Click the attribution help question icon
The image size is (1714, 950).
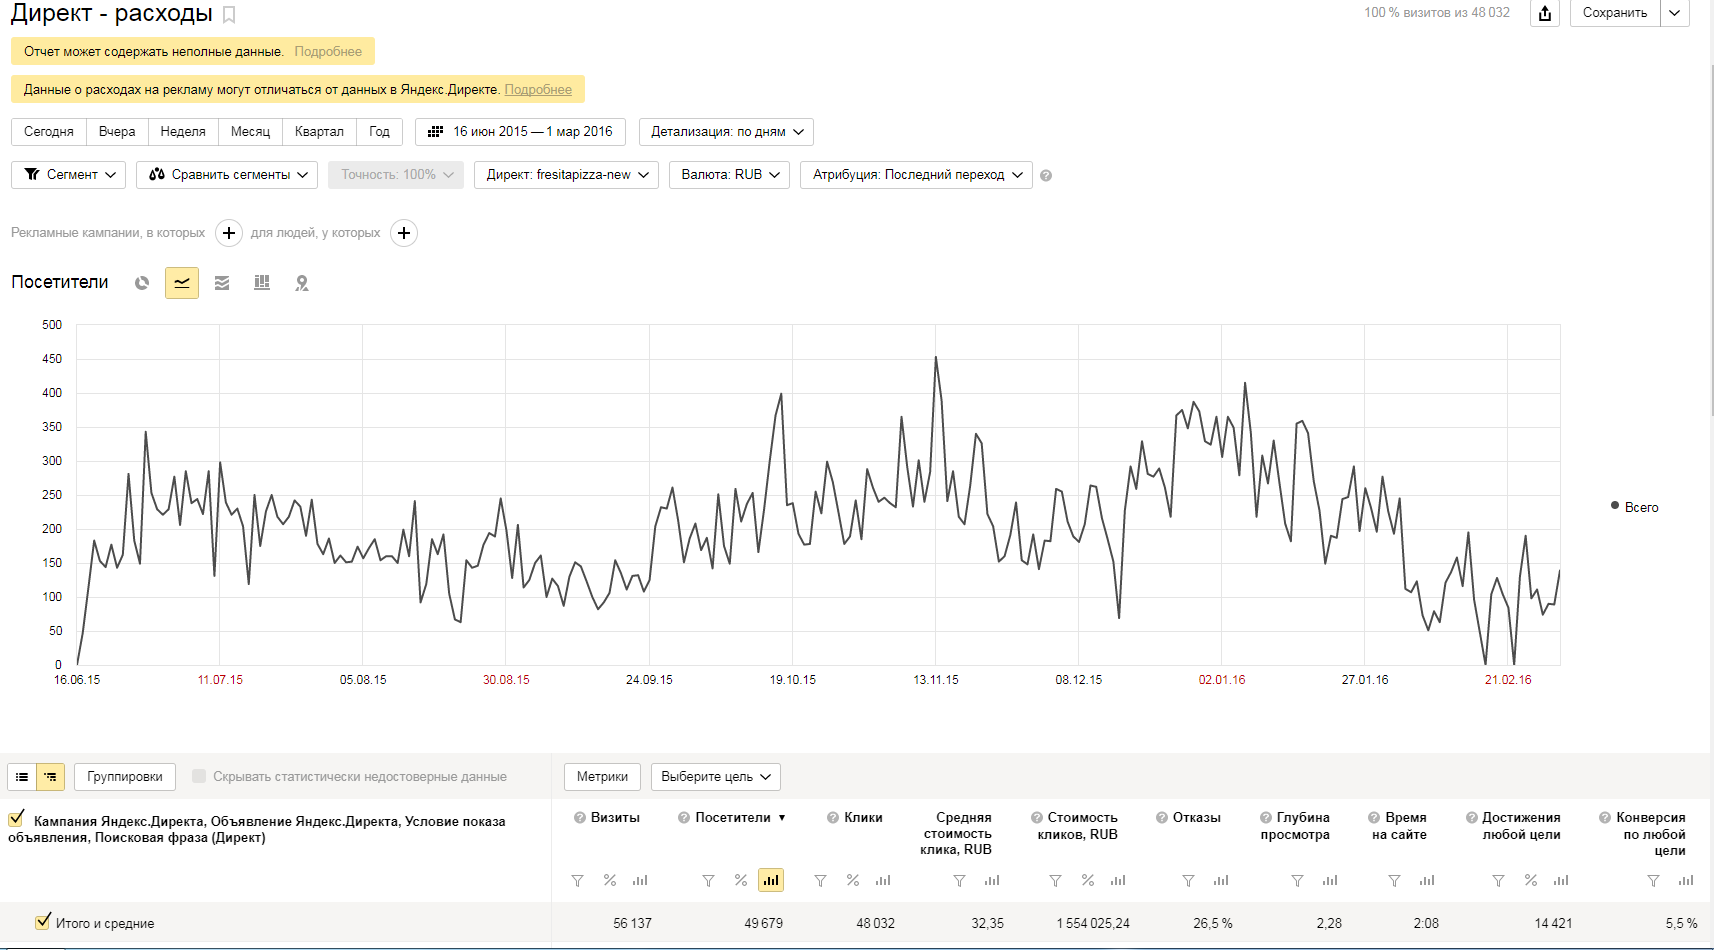click(x=1046, y=175)
